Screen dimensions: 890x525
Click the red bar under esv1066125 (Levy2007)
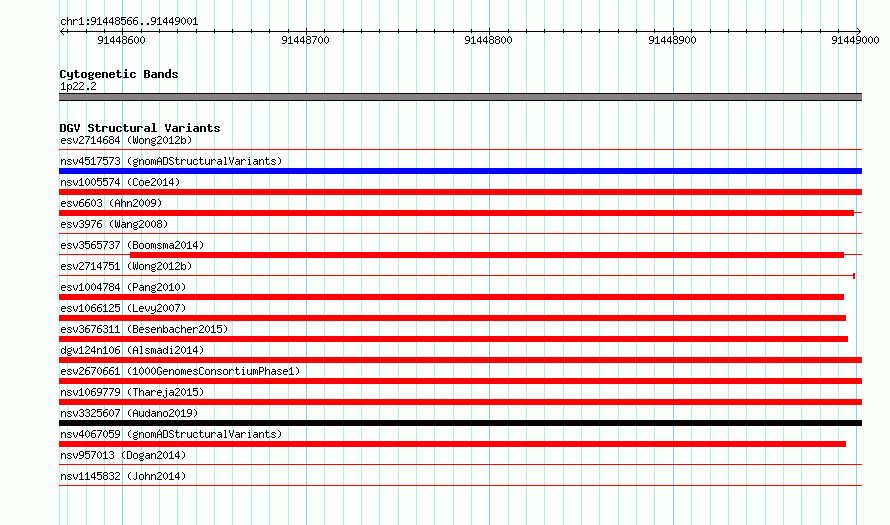click(x=452, y=318)
